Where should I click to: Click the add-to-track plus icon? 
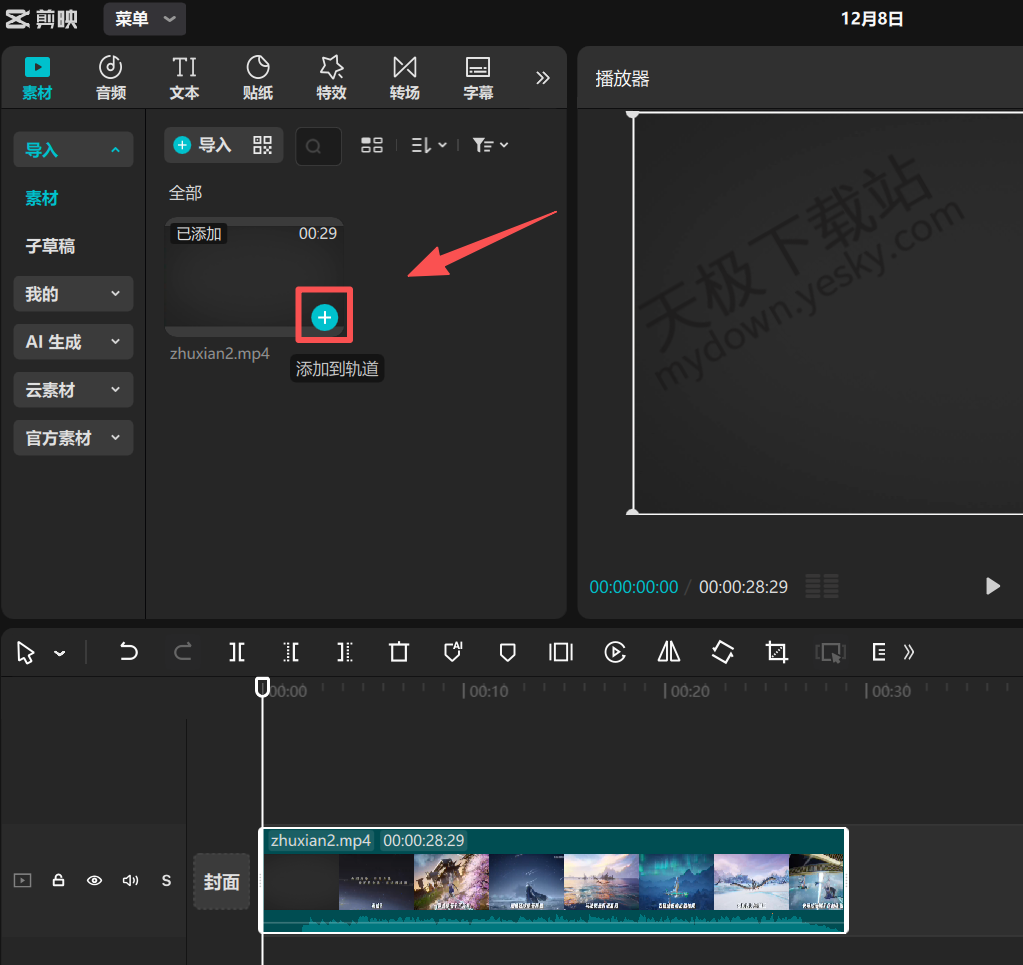point(324,317)
